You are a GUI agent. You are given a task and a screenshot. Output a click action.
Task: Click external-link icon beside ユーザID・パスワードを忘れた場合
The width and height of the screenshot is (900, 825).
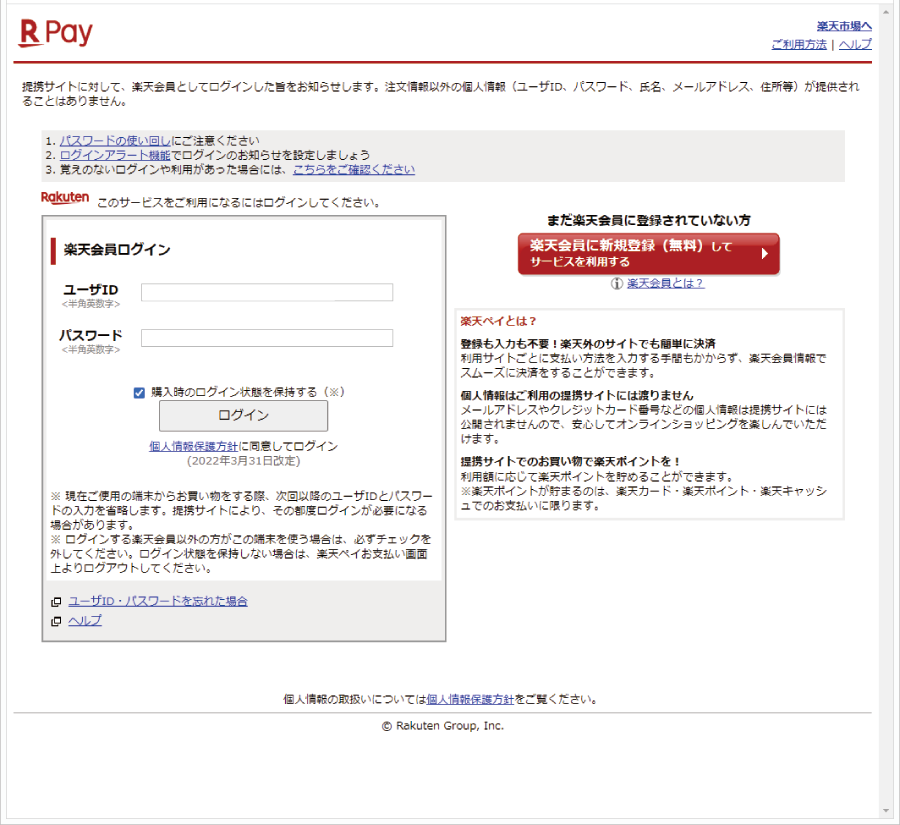(x=56, y=602)
